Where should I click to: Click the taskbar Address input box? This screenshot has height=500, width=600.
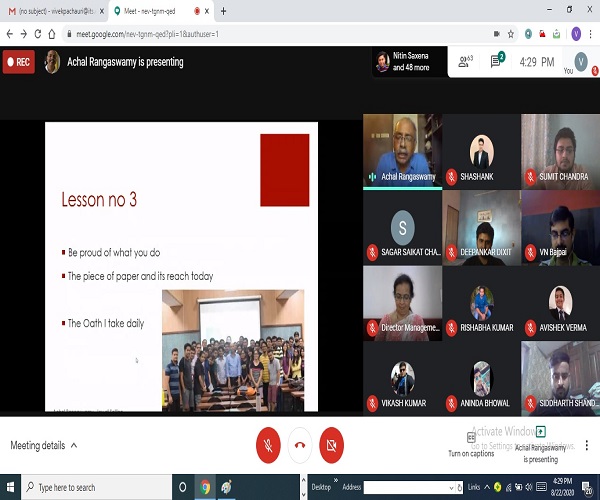(408, 487)
